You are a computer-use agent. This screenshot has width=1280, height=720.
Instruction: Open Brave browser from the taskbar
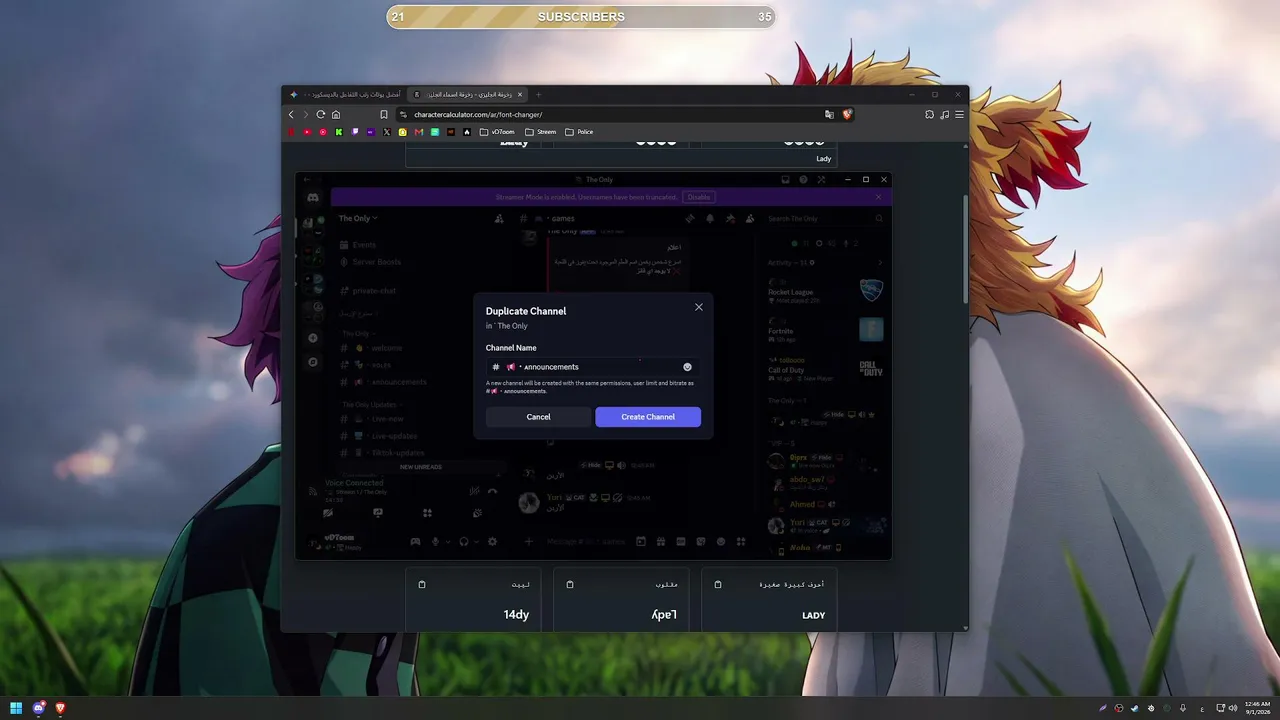(x=61, y=708)
